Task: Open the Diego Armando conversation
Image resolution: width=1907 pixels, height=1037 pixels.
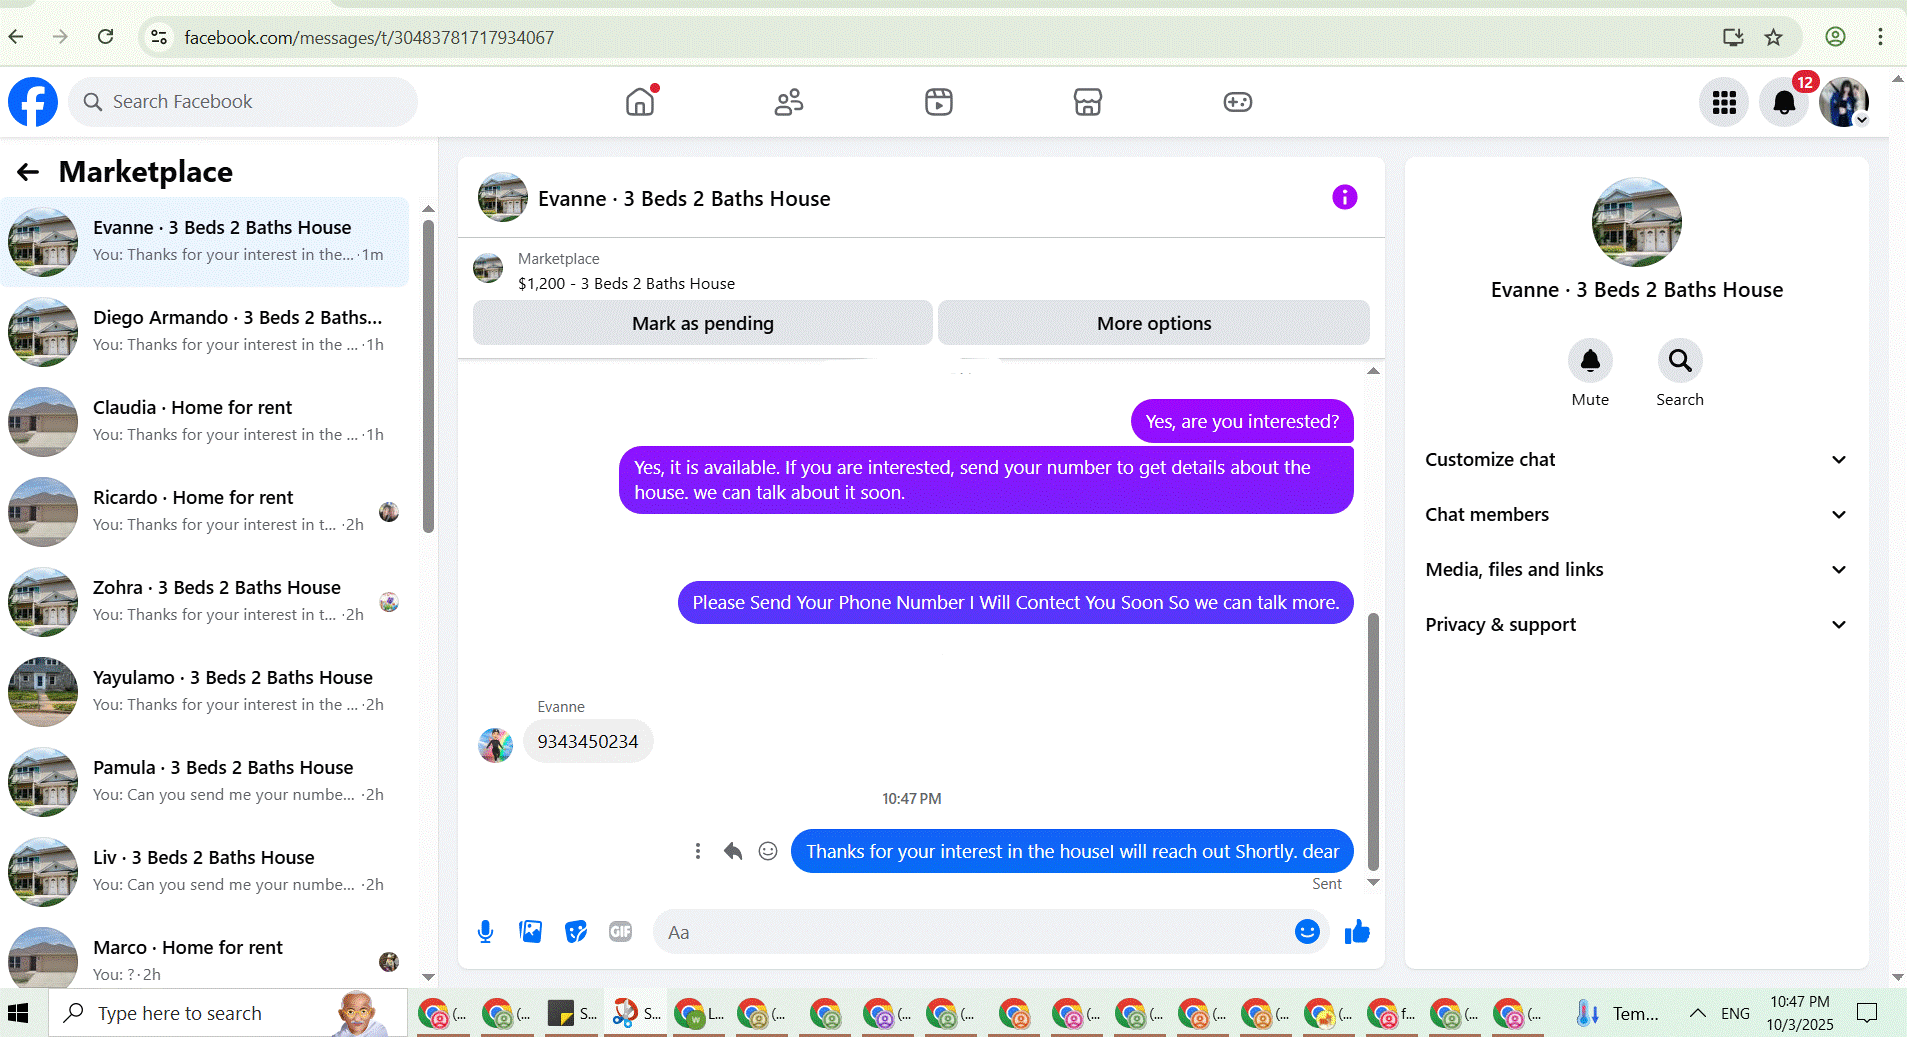Action: click(205, 332)
